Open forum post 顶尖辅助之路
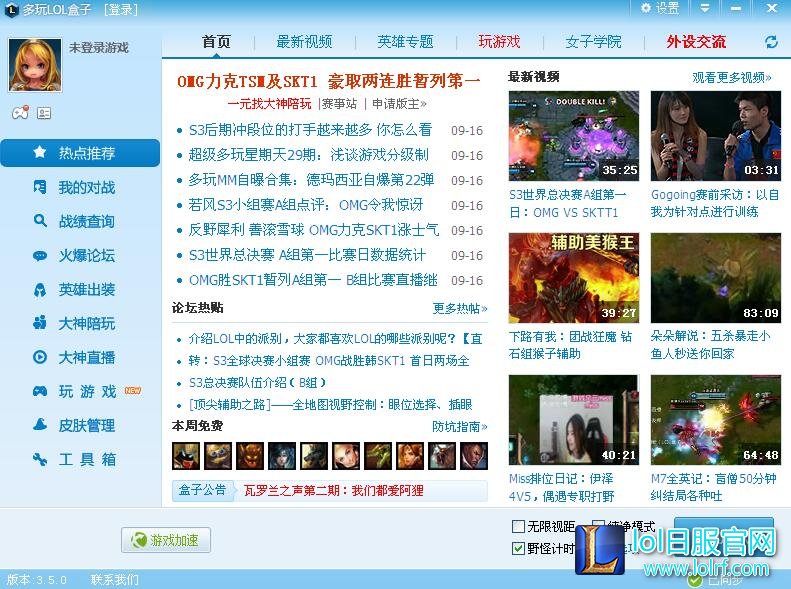The width and height of the screenshot is (791, 589). point(330,404)
